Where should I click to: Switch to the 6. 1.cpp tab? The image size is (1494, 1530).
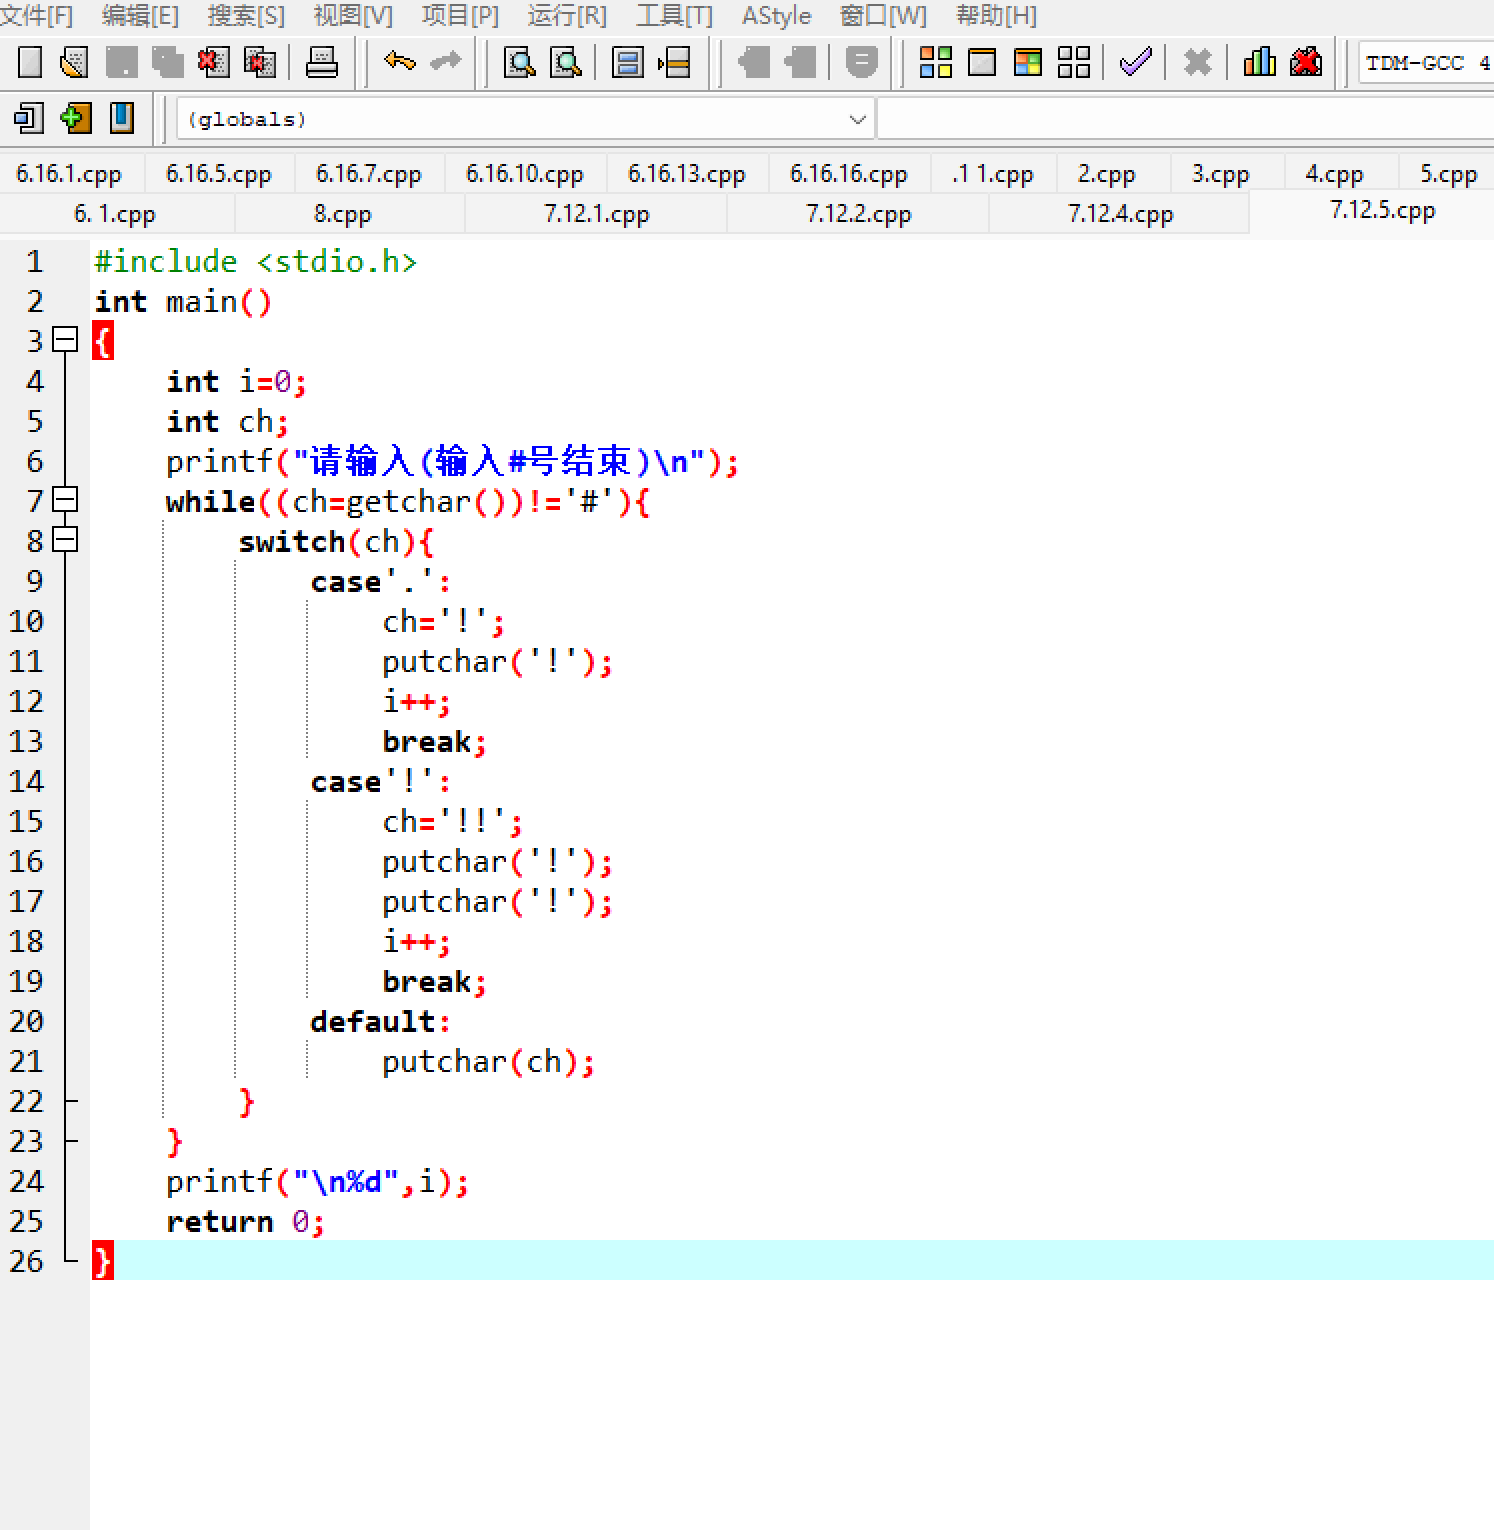point(115,213)
